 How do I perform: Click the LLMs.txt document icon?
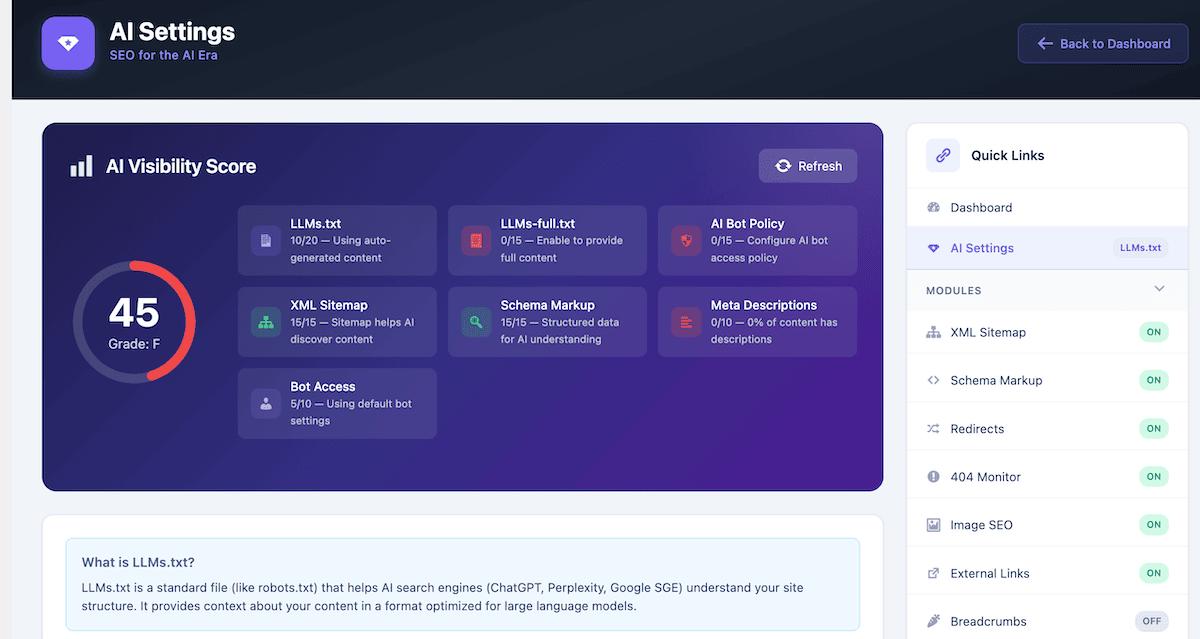coord(266,240)
